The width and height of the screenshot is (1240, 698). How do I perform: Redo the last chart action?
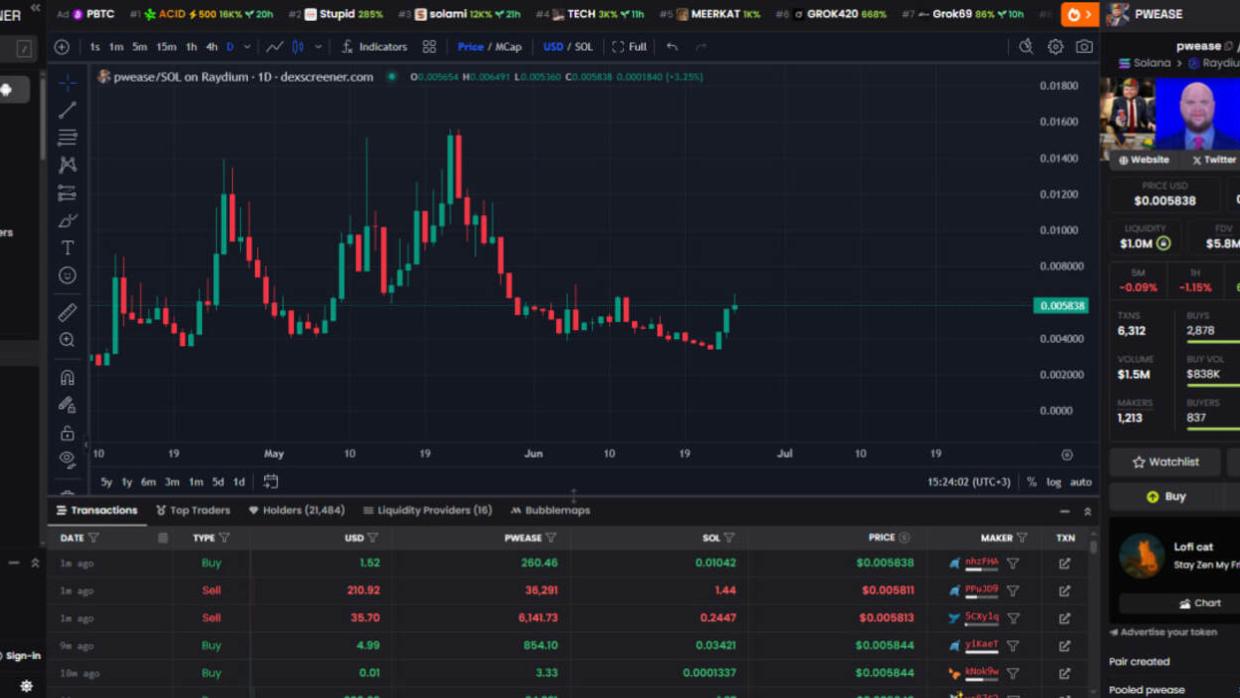[700, 47]
